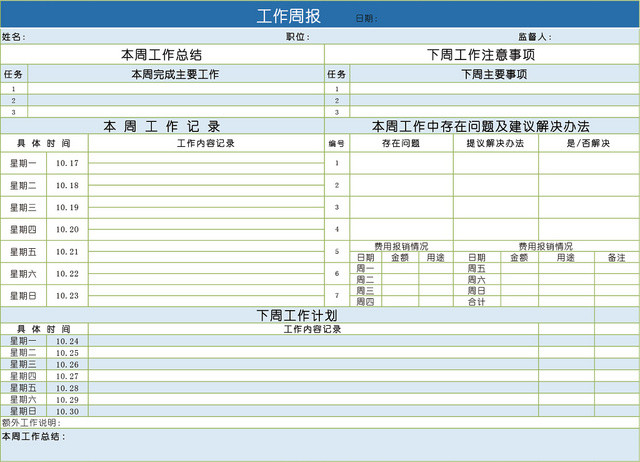Click the date cell 10.23
Screen dimensions: 640x462
tap(67, 296)
